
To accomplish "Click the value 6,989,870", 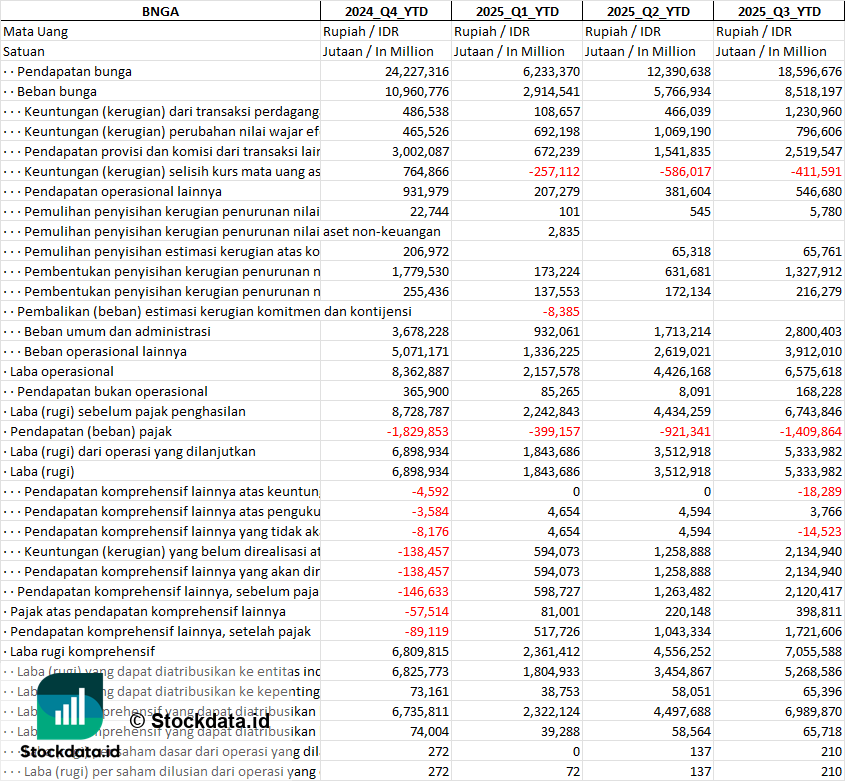I will tap(813, 711).
